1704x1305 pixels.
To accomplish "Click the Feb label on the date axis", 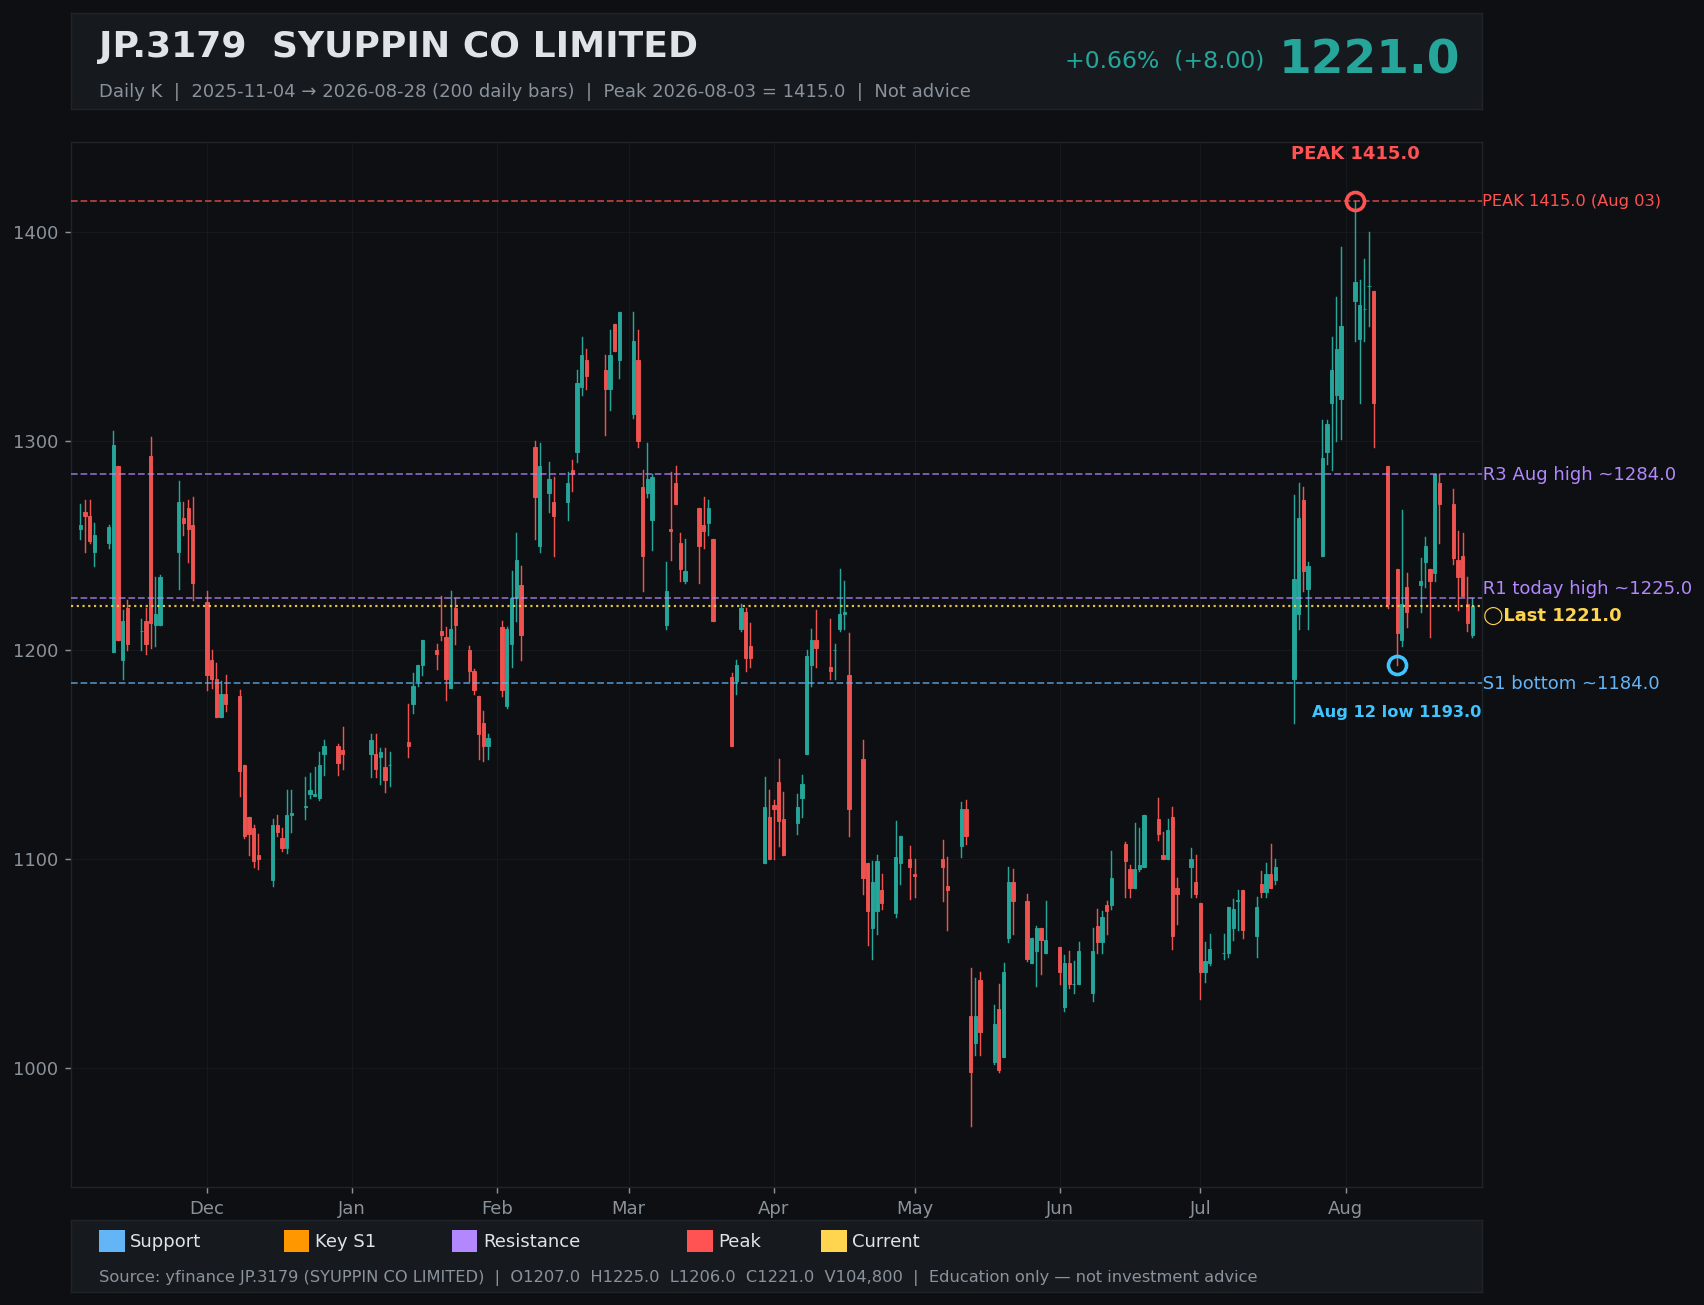I will (x=497, y=1208).
